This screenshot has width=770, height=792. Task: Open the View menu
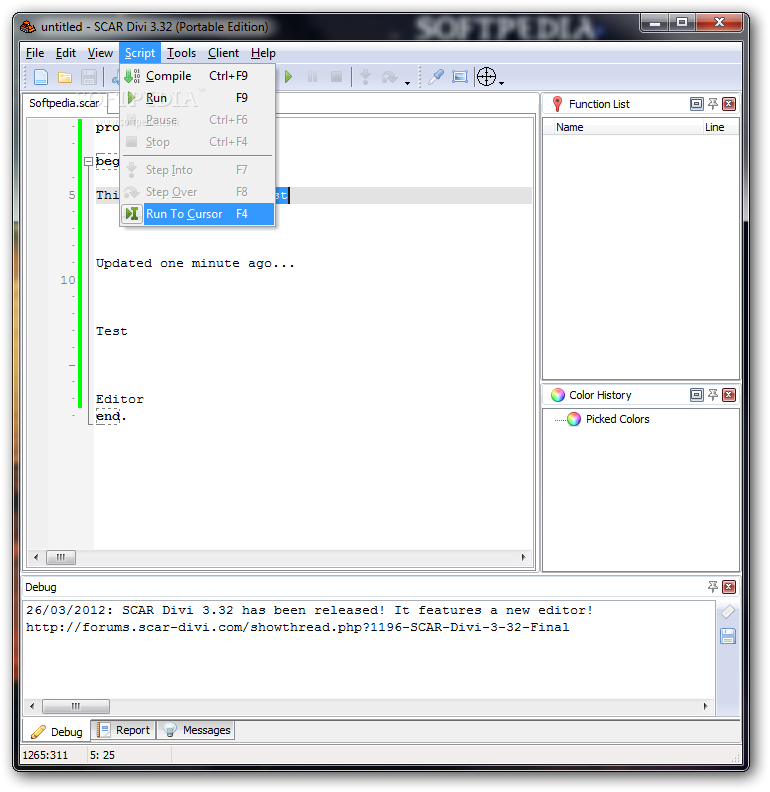click(100, 53)
